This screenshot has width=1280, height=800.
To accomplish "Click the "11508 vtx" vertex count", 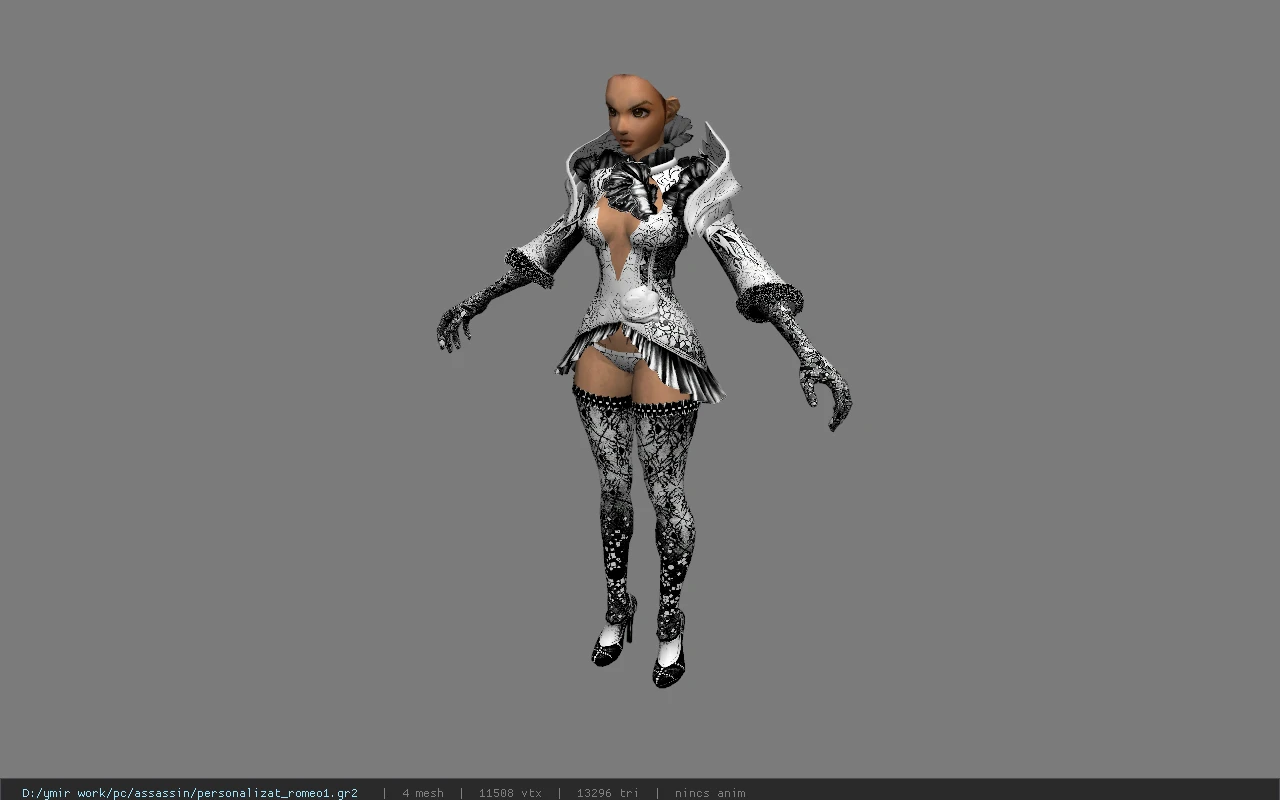I will 510,793.
